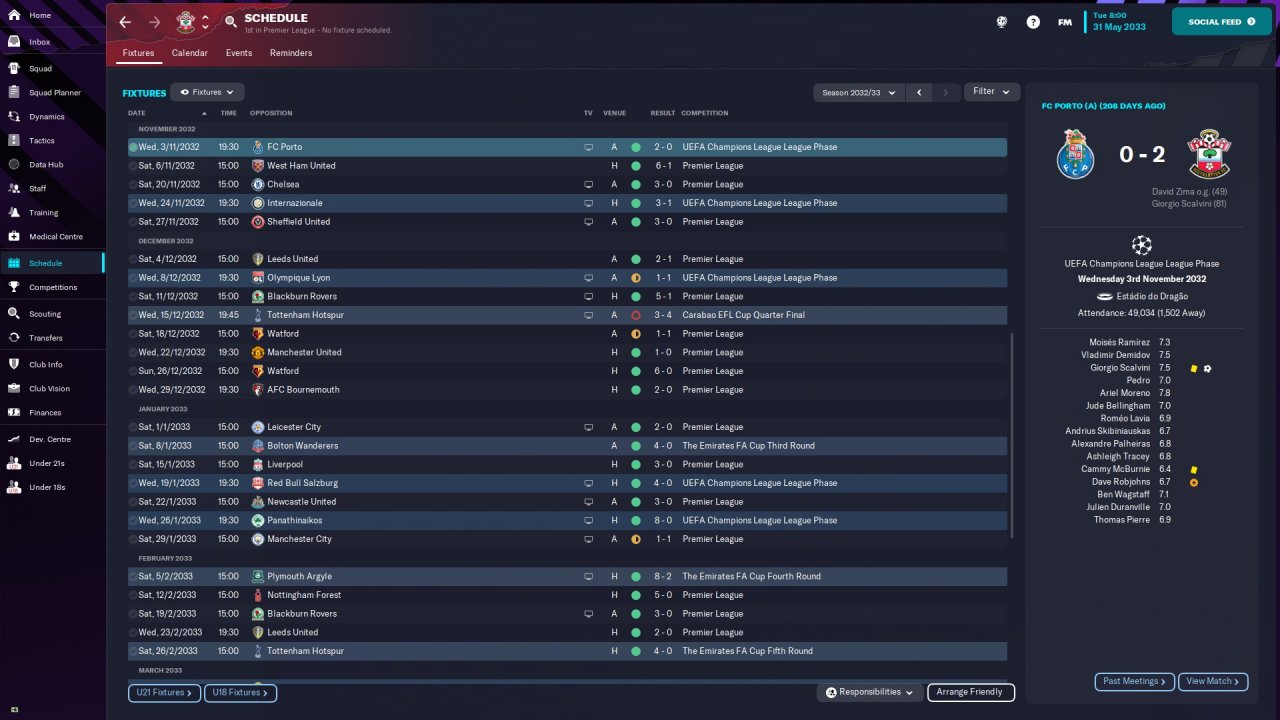Viewport: 1280px width, 720px height.
Task: Click the fixtures list vertical scrollbar
Action: coord(1012,435)
